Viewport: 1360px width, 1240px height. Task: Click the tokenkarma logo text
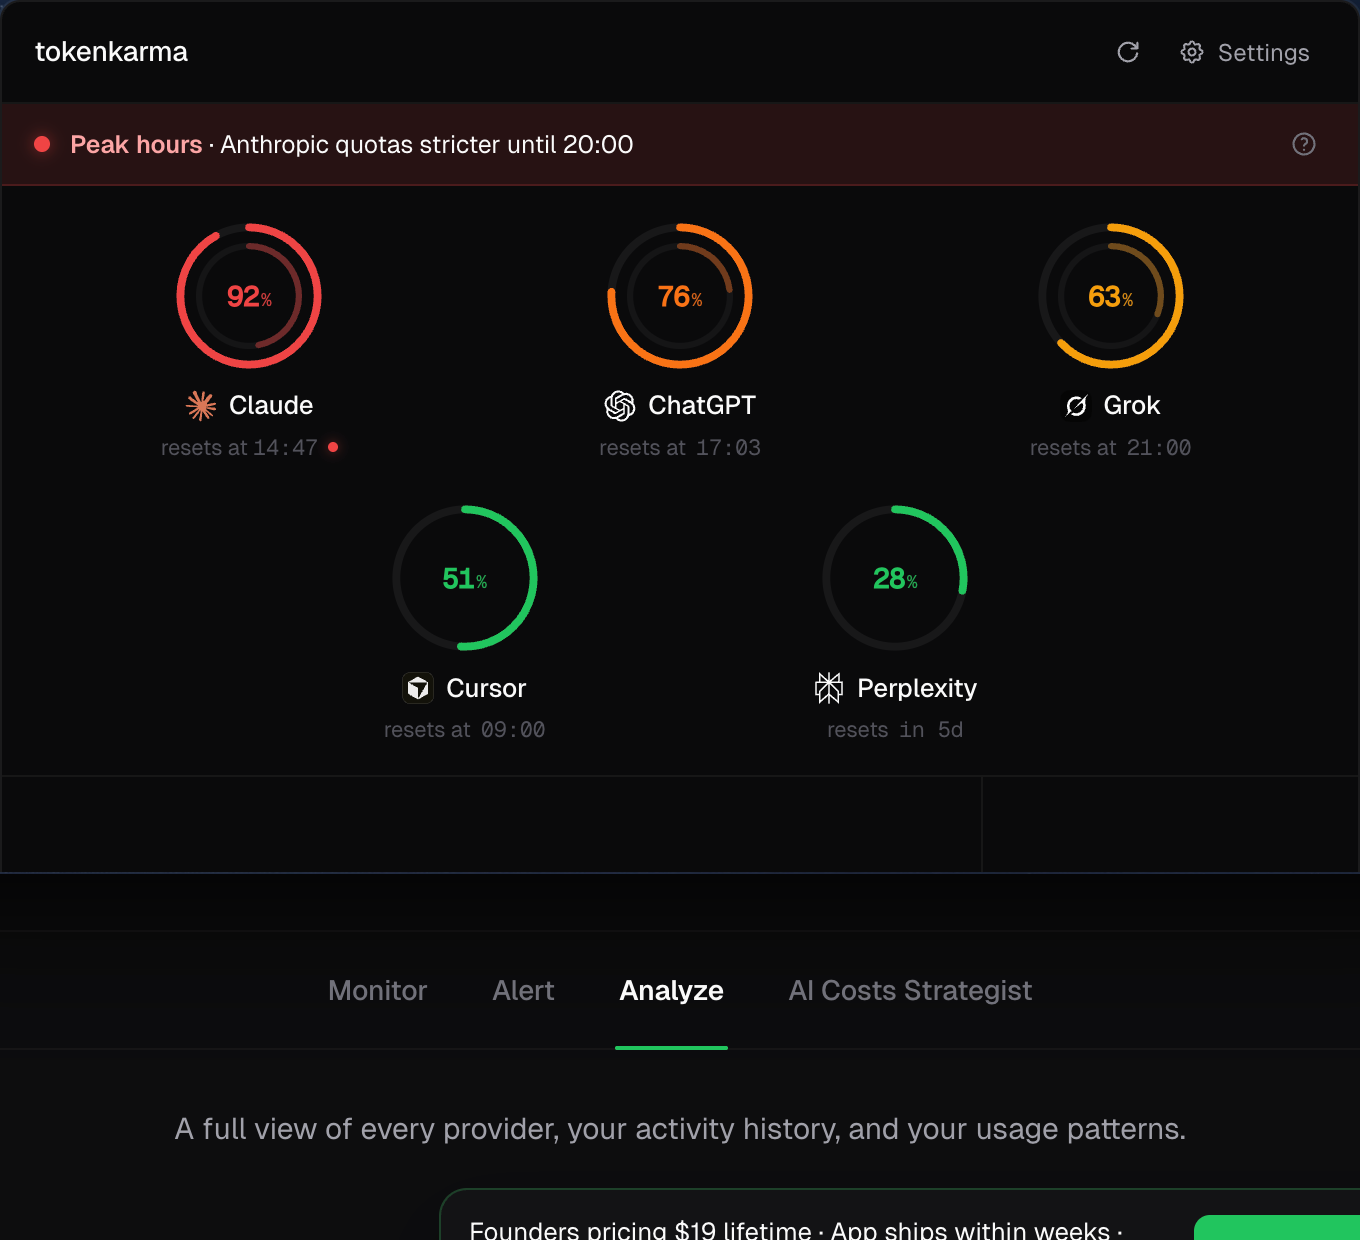(x=111, y=52)
